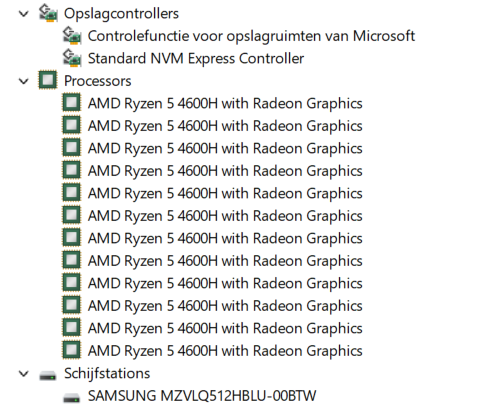
Task: Select the SAMSUNG MZVLQ512HBLU-00BTW drive
Action: coord(202,396)
